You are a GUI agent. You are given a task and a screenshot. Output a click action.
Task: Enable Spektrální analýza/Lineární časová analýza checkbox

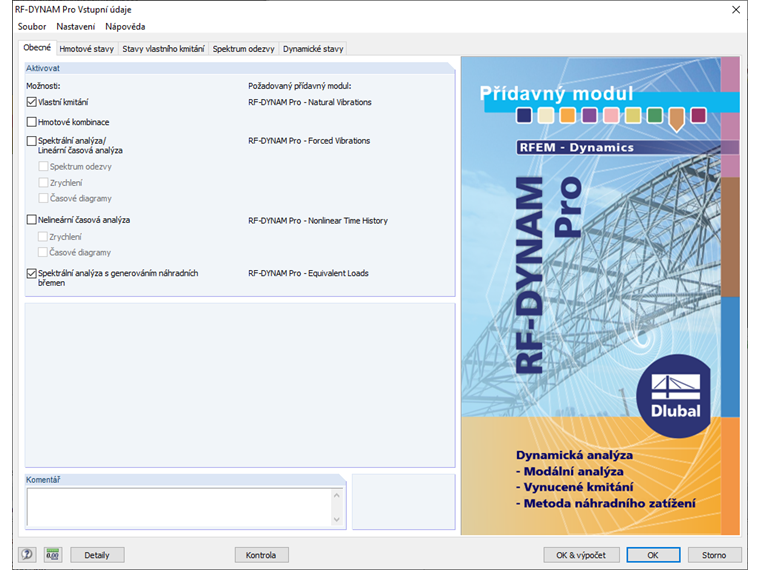(32, 141)
